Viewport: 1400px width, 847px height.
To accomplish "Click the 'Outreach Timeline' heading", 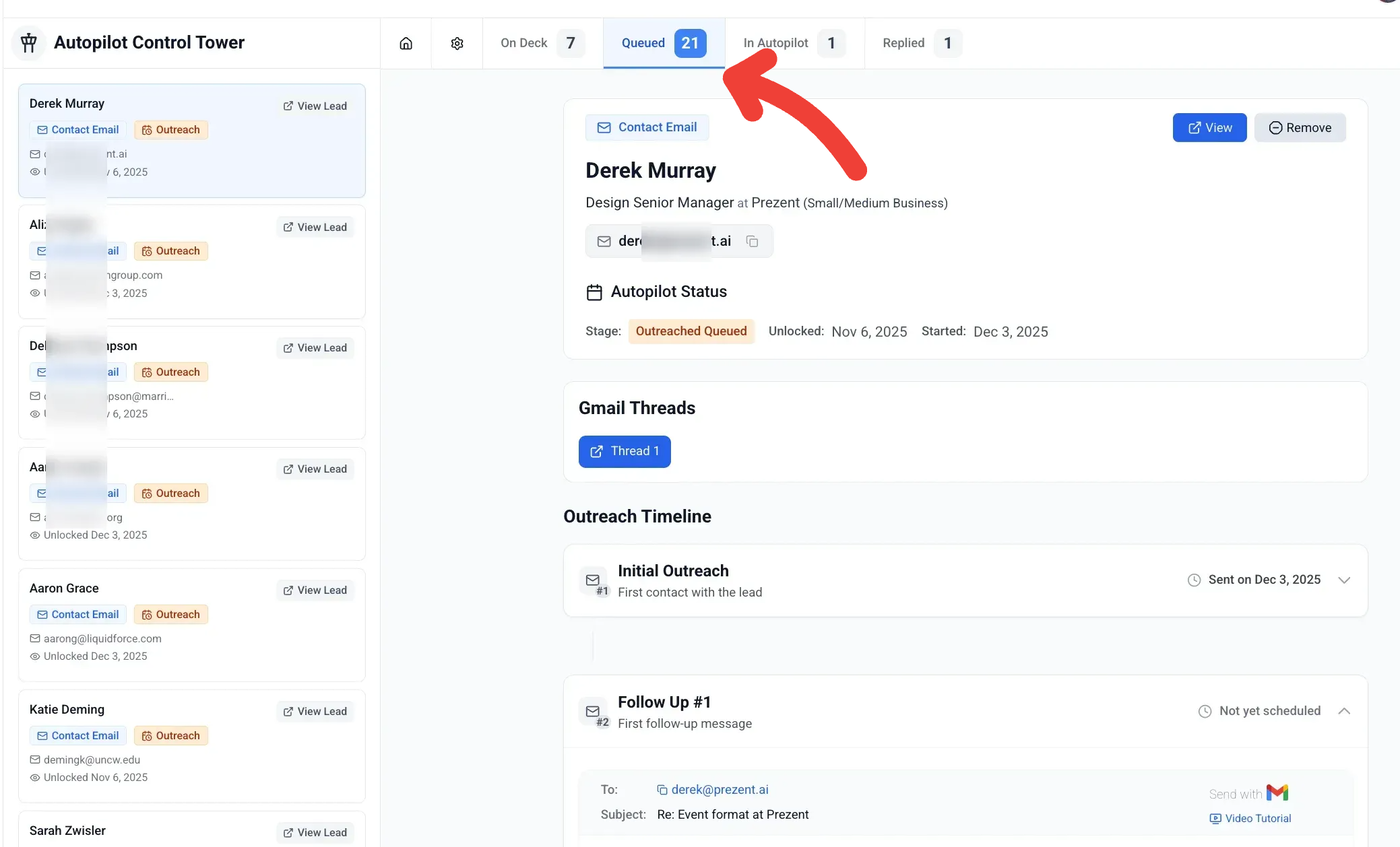I will (x=638, y=517).
